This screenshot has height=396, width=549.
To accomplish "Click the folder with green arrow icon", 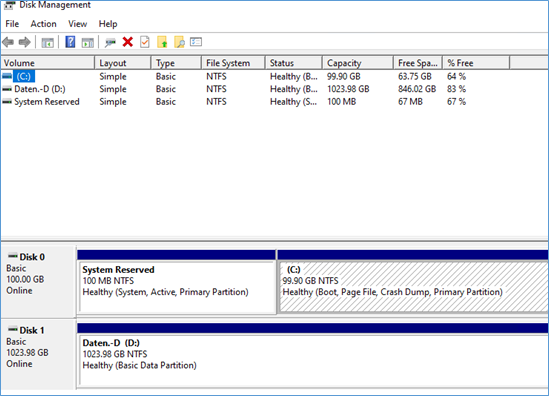I will (162, 42).
